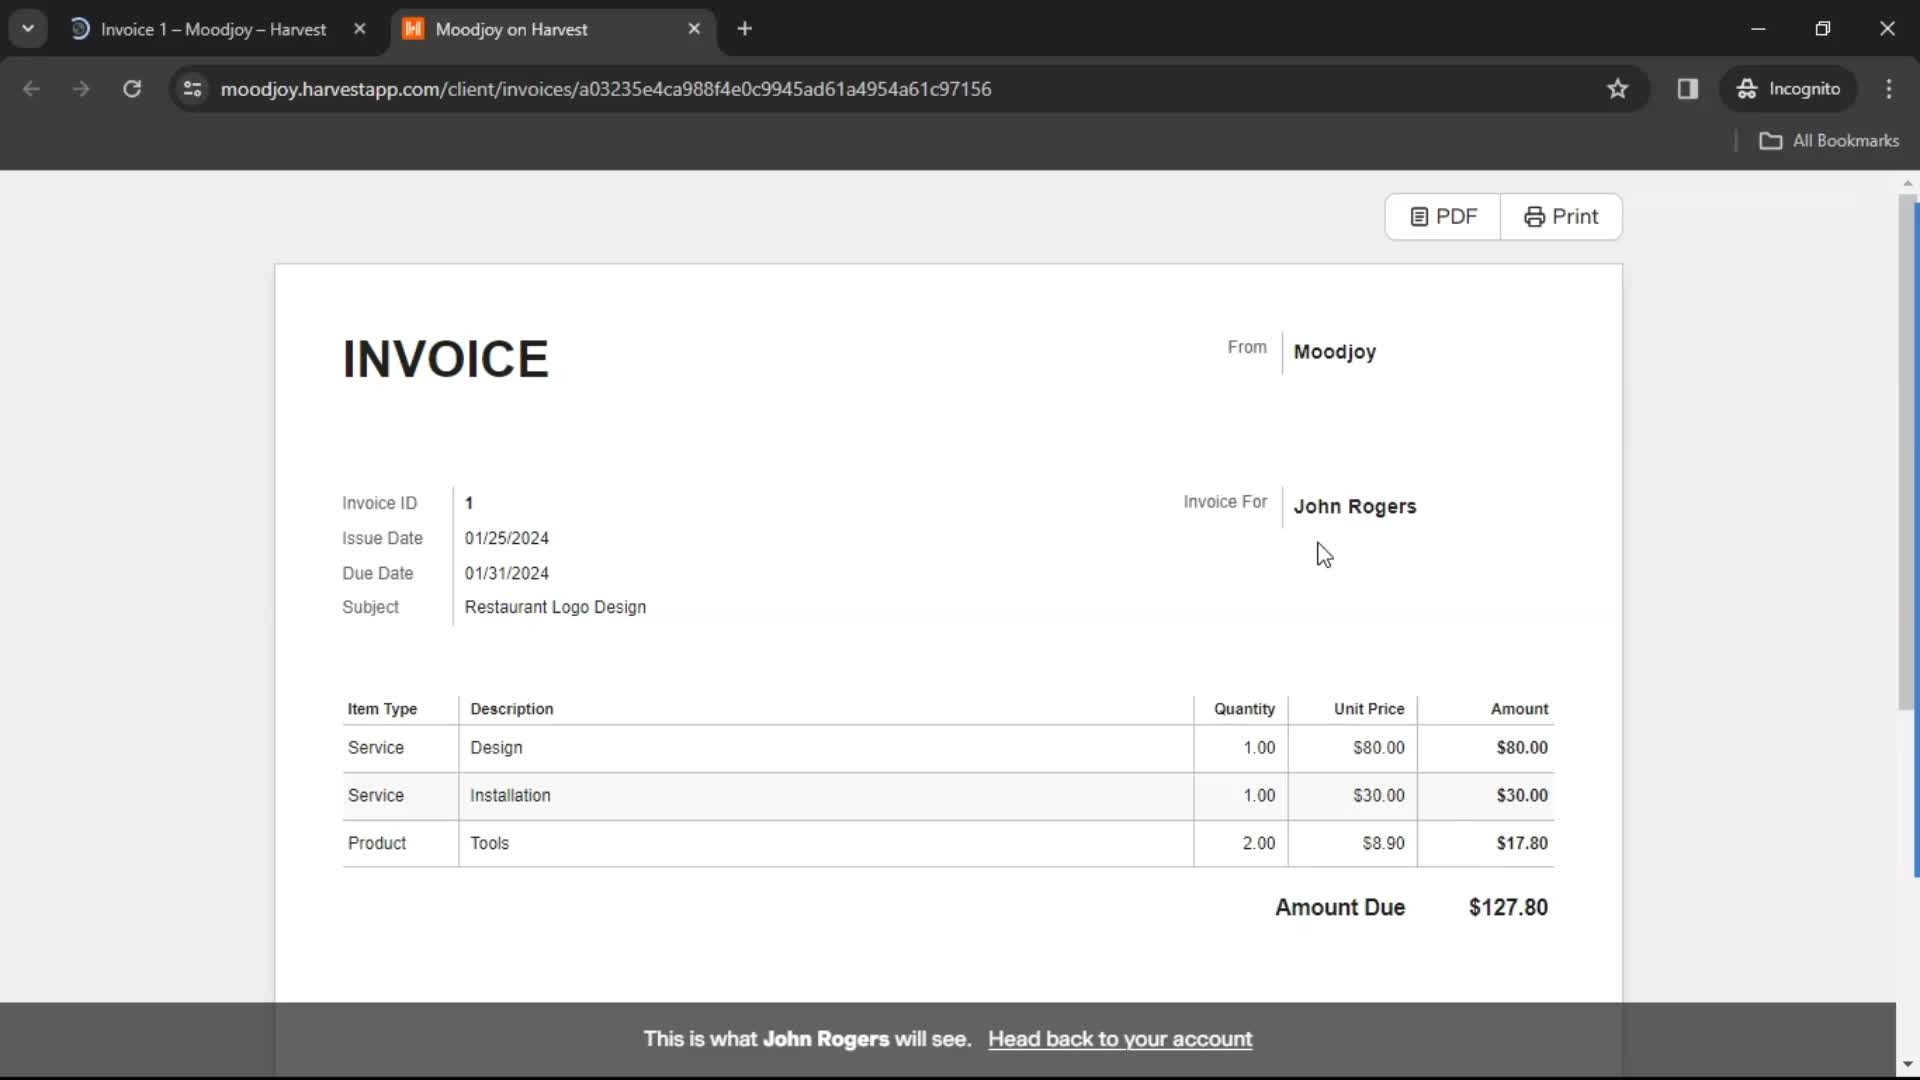
Task: Click the Harvest app favicon tab
Action: click(x=414, y=29)
